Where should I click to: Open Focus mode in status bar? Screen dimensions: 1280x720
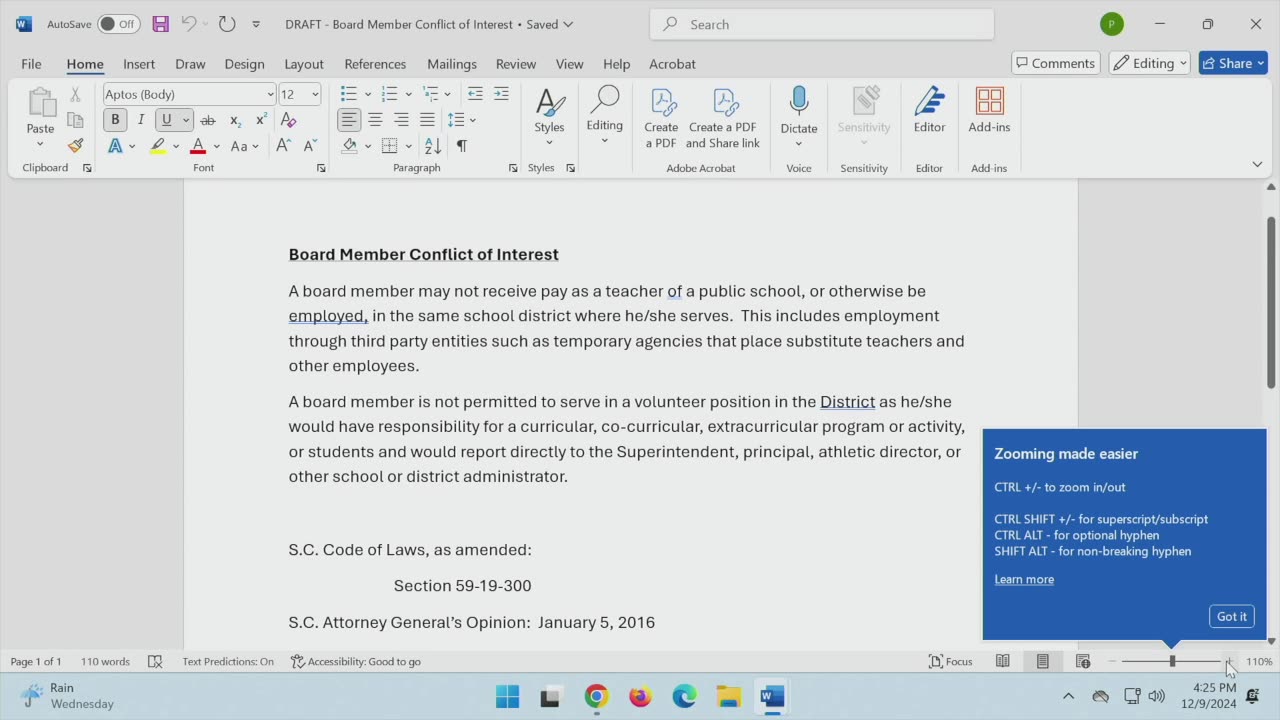click(x=950, y=661)
